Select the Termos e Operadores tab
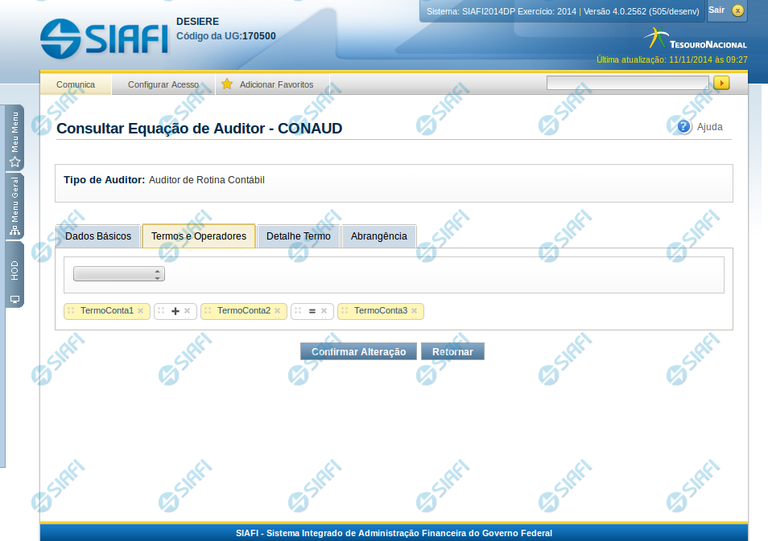This screenshot has width=768, height=541. click(x=198, y=236)
